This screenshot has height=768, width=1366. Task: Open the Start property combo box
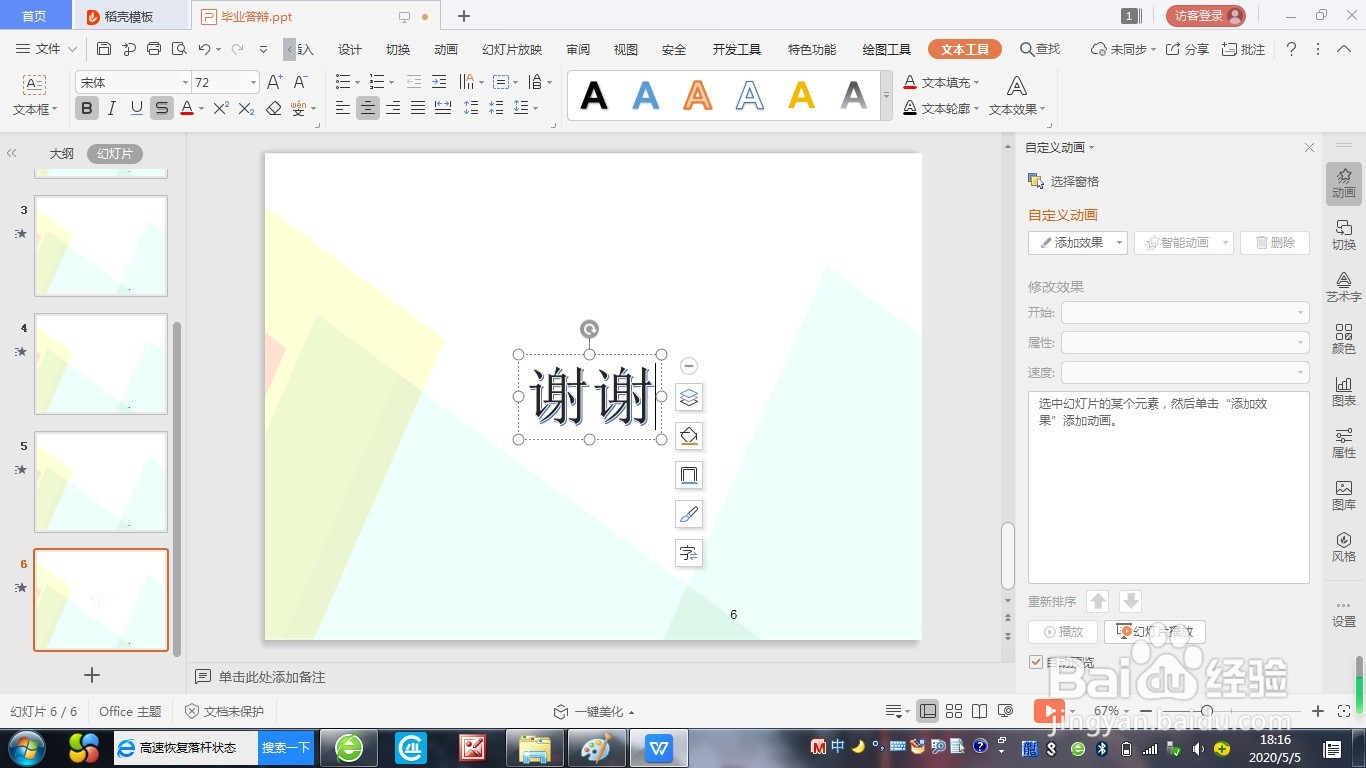pos(1185,313)
